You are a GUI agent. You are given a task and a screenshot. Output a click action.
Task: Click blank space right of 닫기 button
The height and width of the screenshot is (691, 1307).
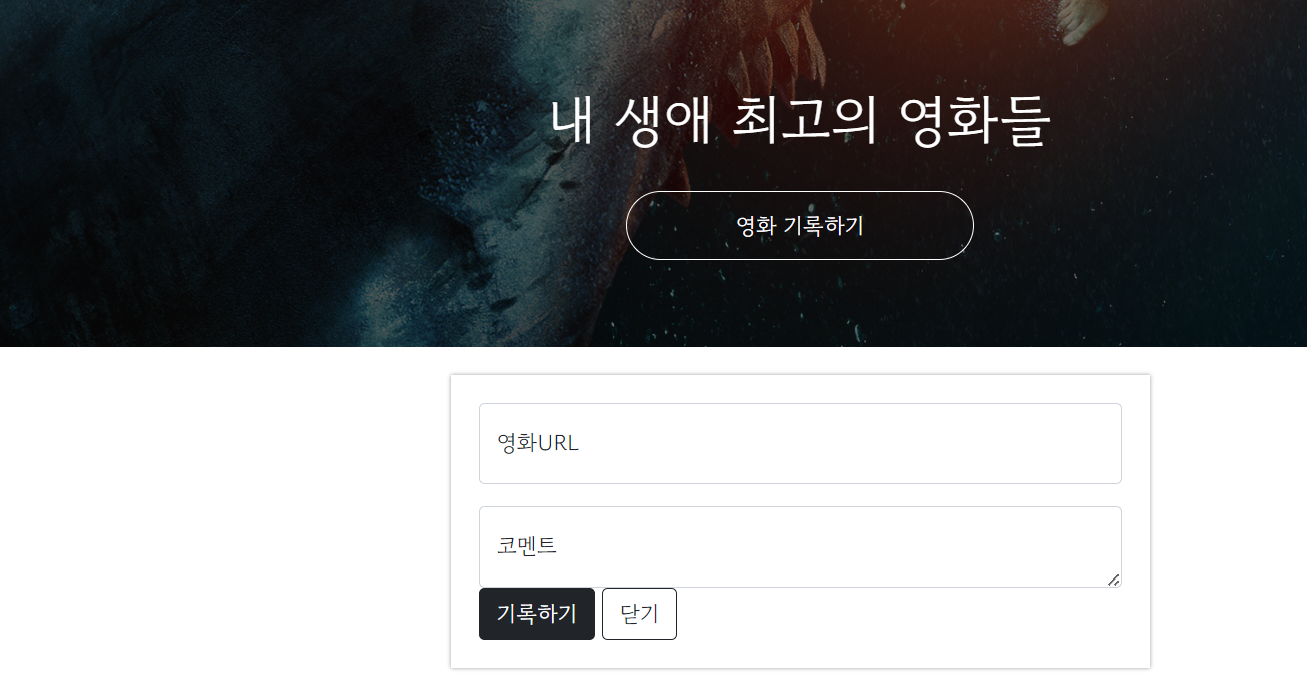tap(900, 614)
